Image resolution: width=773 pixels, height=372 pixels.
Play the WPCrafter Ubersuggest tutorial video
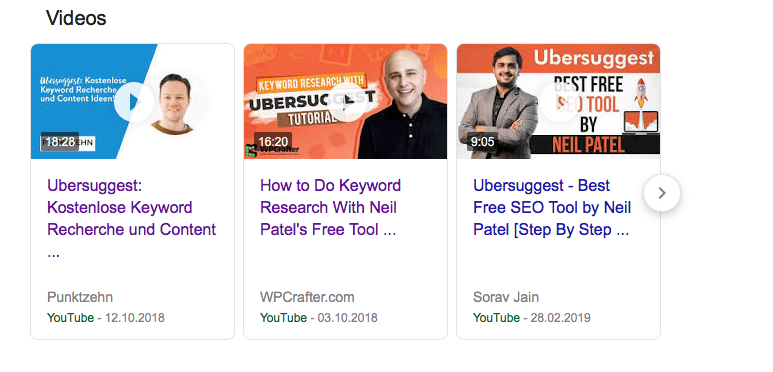[x=347, y=102]
